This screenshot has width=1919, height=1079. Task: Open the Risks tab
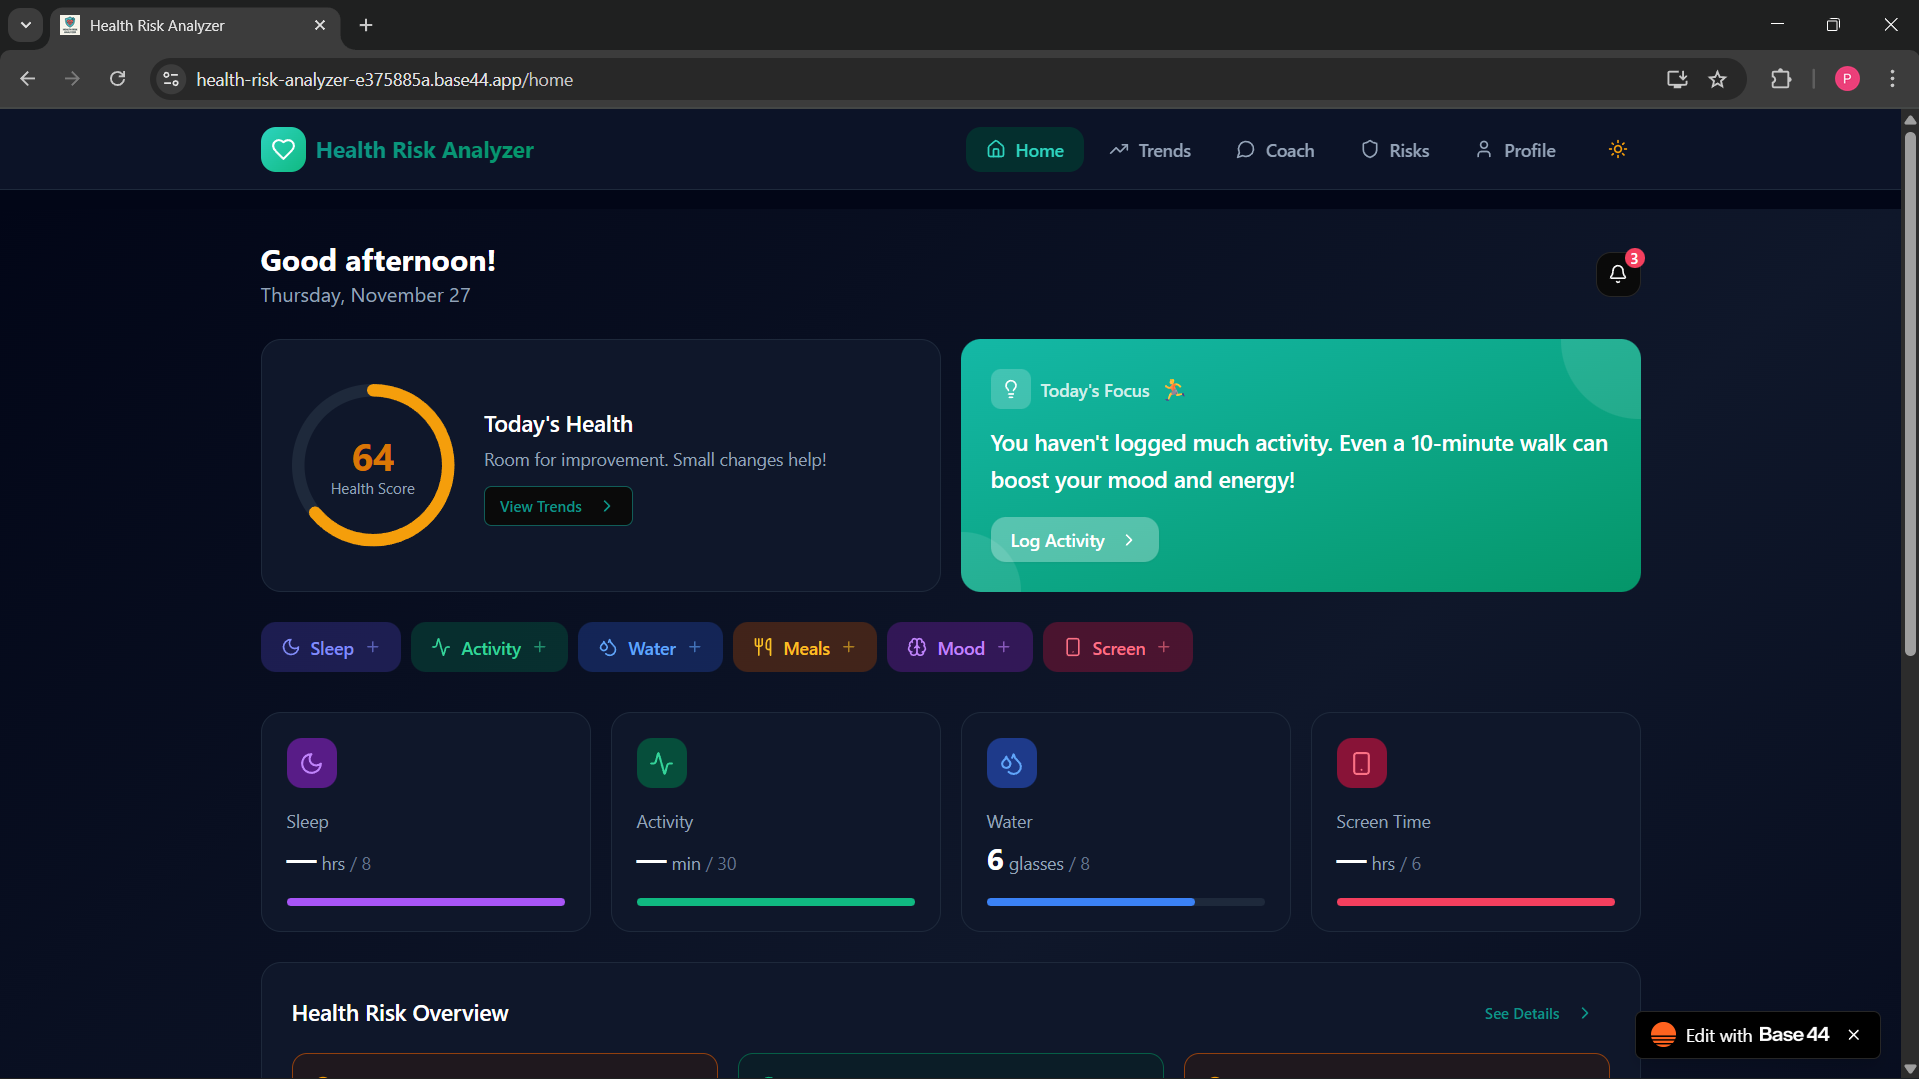(1396, 150)
